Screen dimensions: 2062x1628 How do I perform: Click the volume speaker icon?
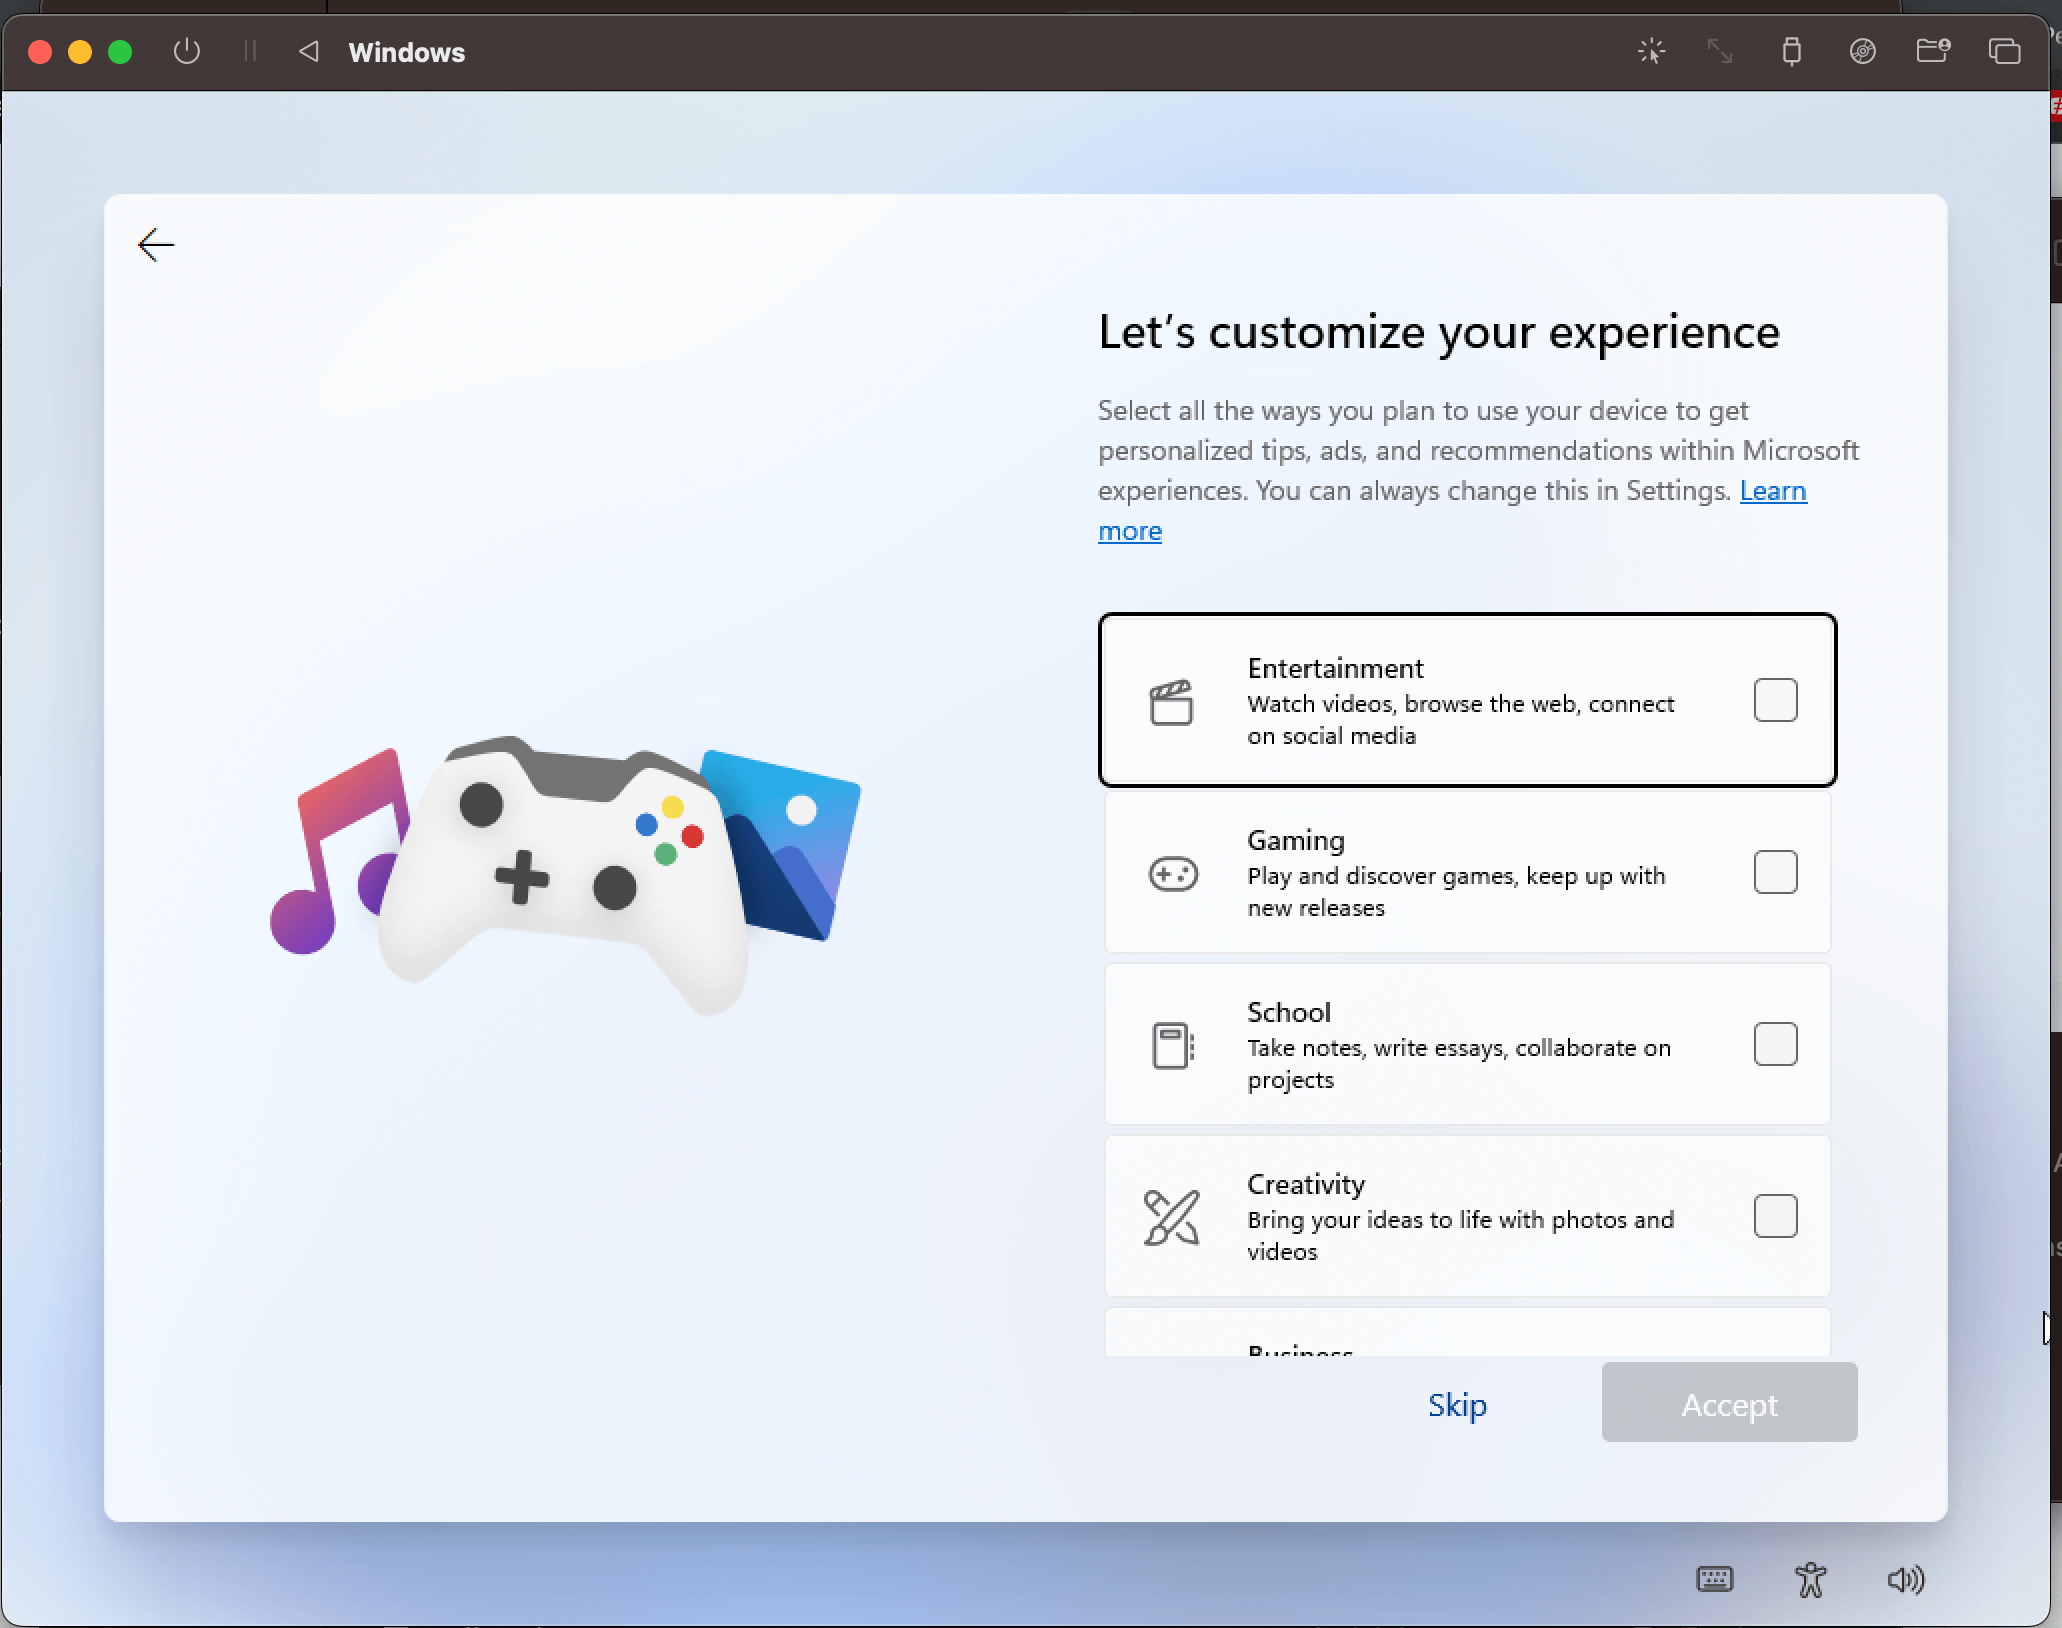pos(1905,1580)
